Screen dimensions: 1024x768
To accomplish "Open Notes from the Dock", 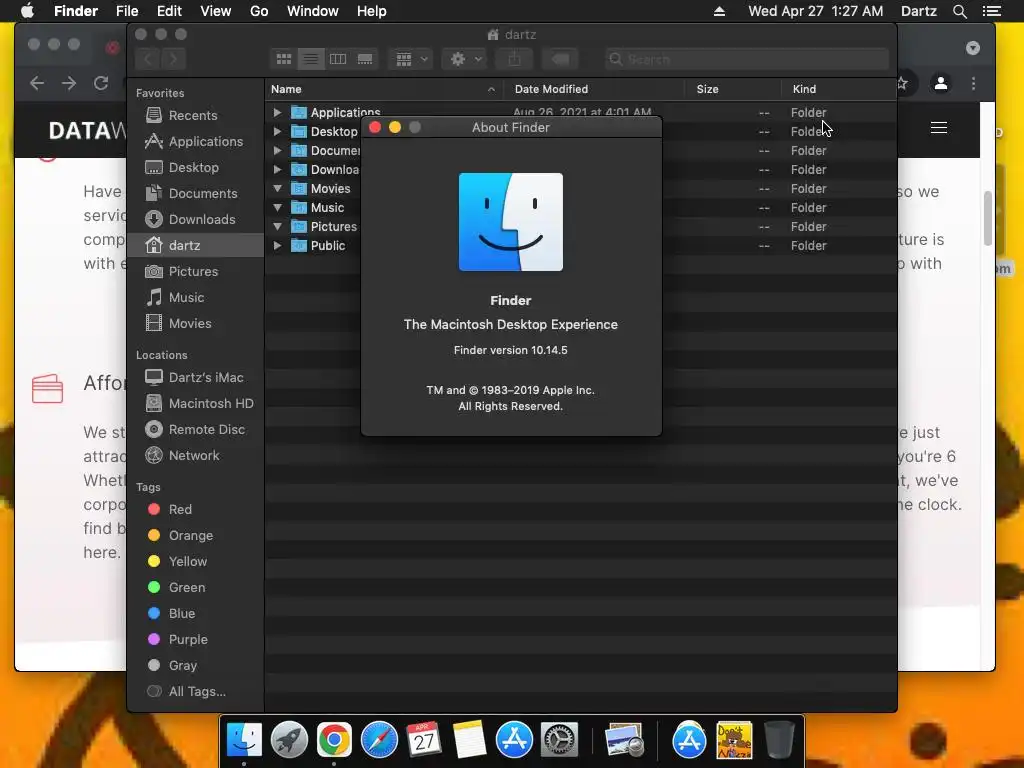I will coord(469,740).
